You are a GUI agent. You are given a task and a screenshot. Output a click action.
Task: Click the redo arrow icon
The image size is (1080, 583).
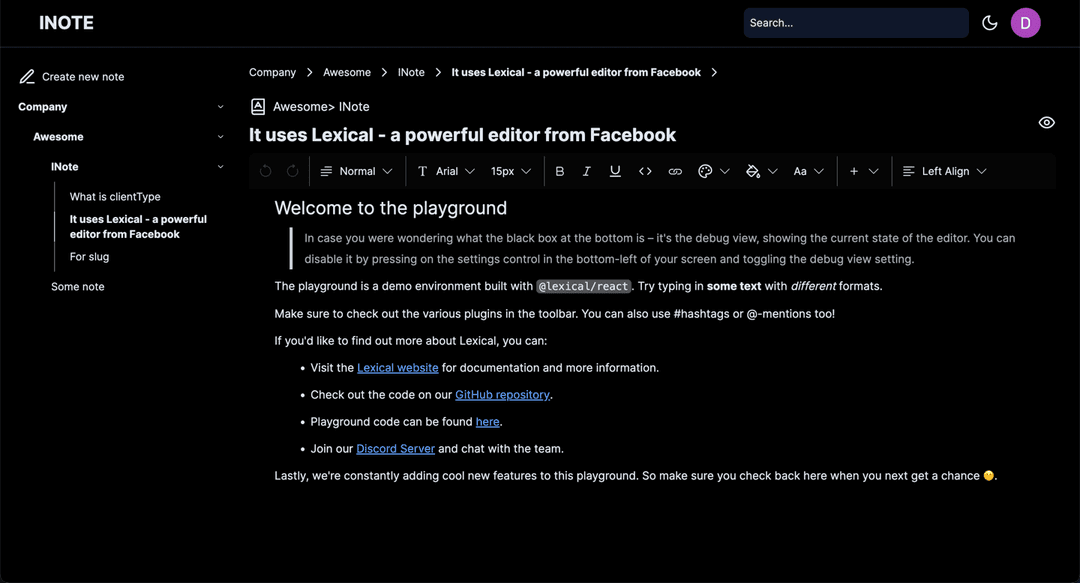292,171
